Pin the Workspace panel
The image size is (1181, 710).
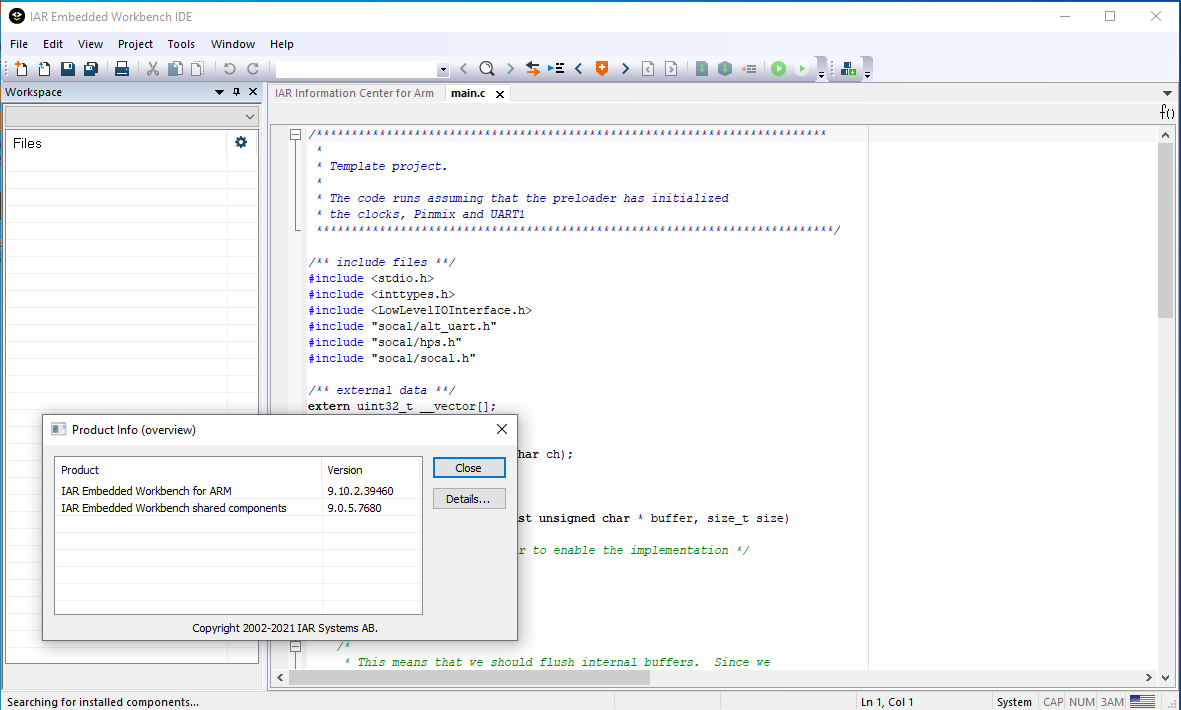tap(237, 92)
